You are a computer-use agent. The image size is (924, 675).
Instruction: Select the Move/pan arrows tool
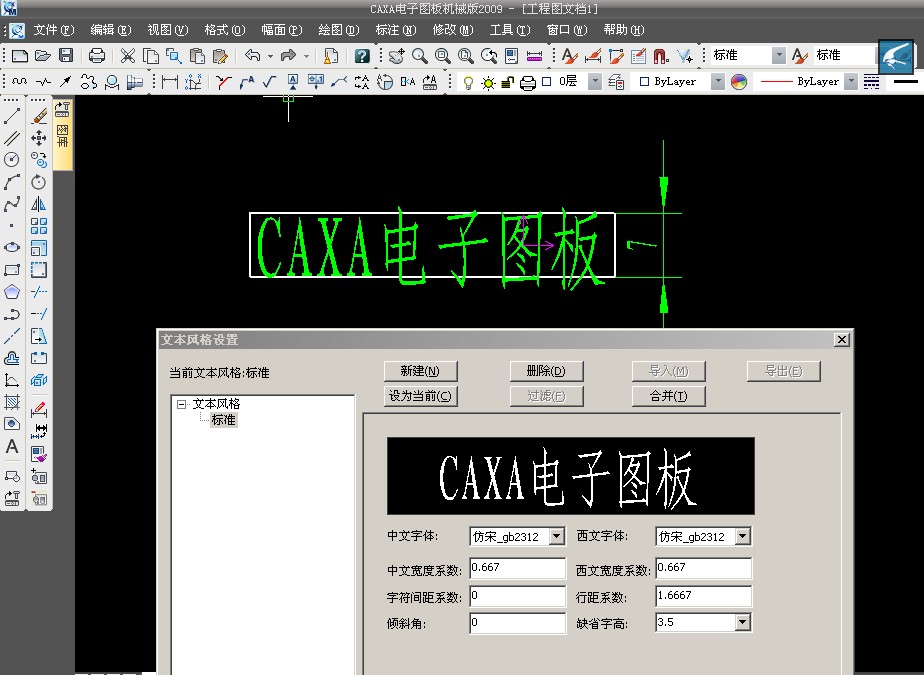(39, 138)
